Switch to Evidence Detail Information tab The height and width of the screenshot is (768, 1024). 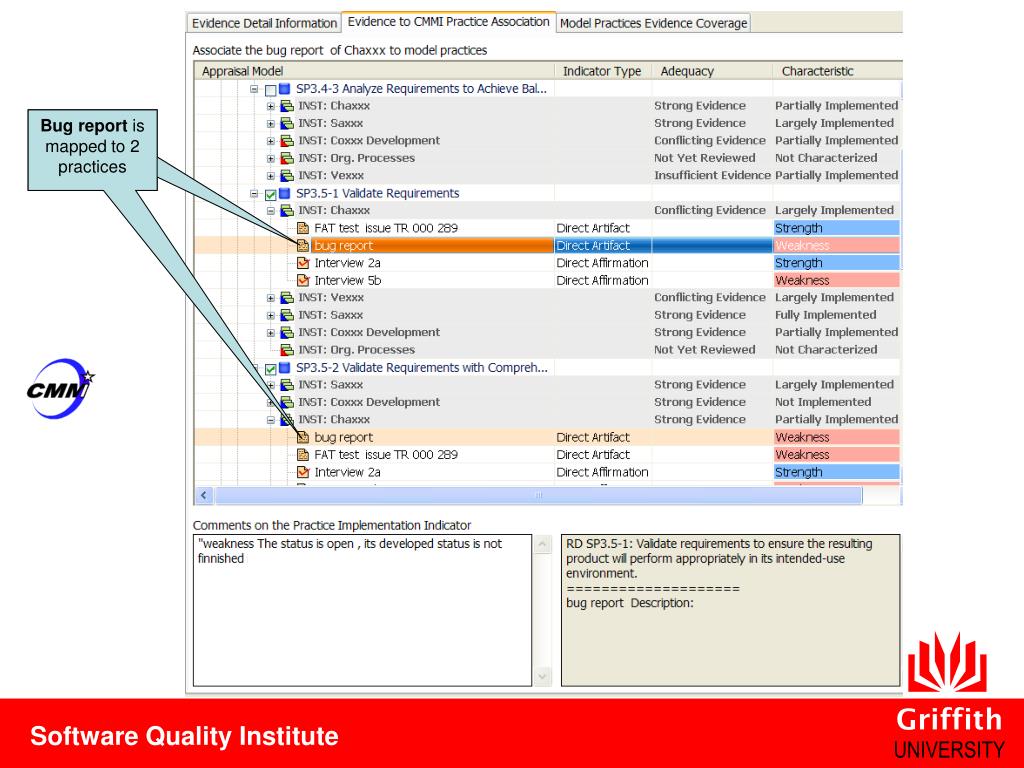[264, 23]
